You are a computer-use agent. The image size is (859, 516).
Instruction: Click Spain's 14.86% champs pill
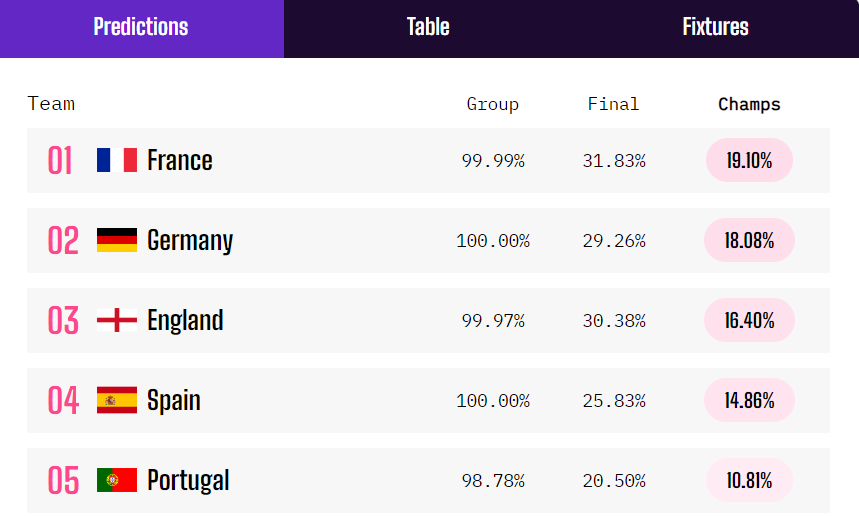click(749, 400)
